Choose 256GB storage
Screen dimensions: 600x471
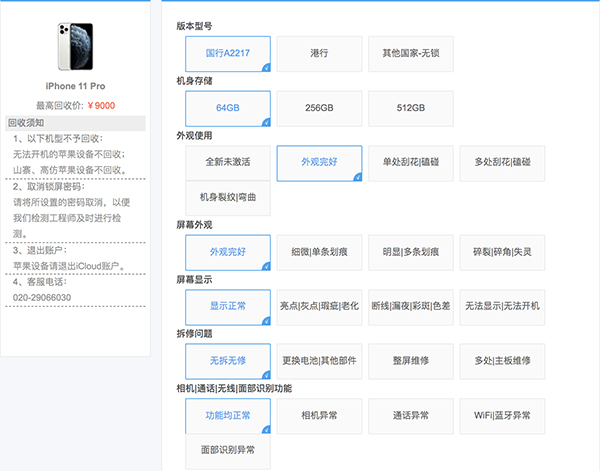[x=319, y=109]
